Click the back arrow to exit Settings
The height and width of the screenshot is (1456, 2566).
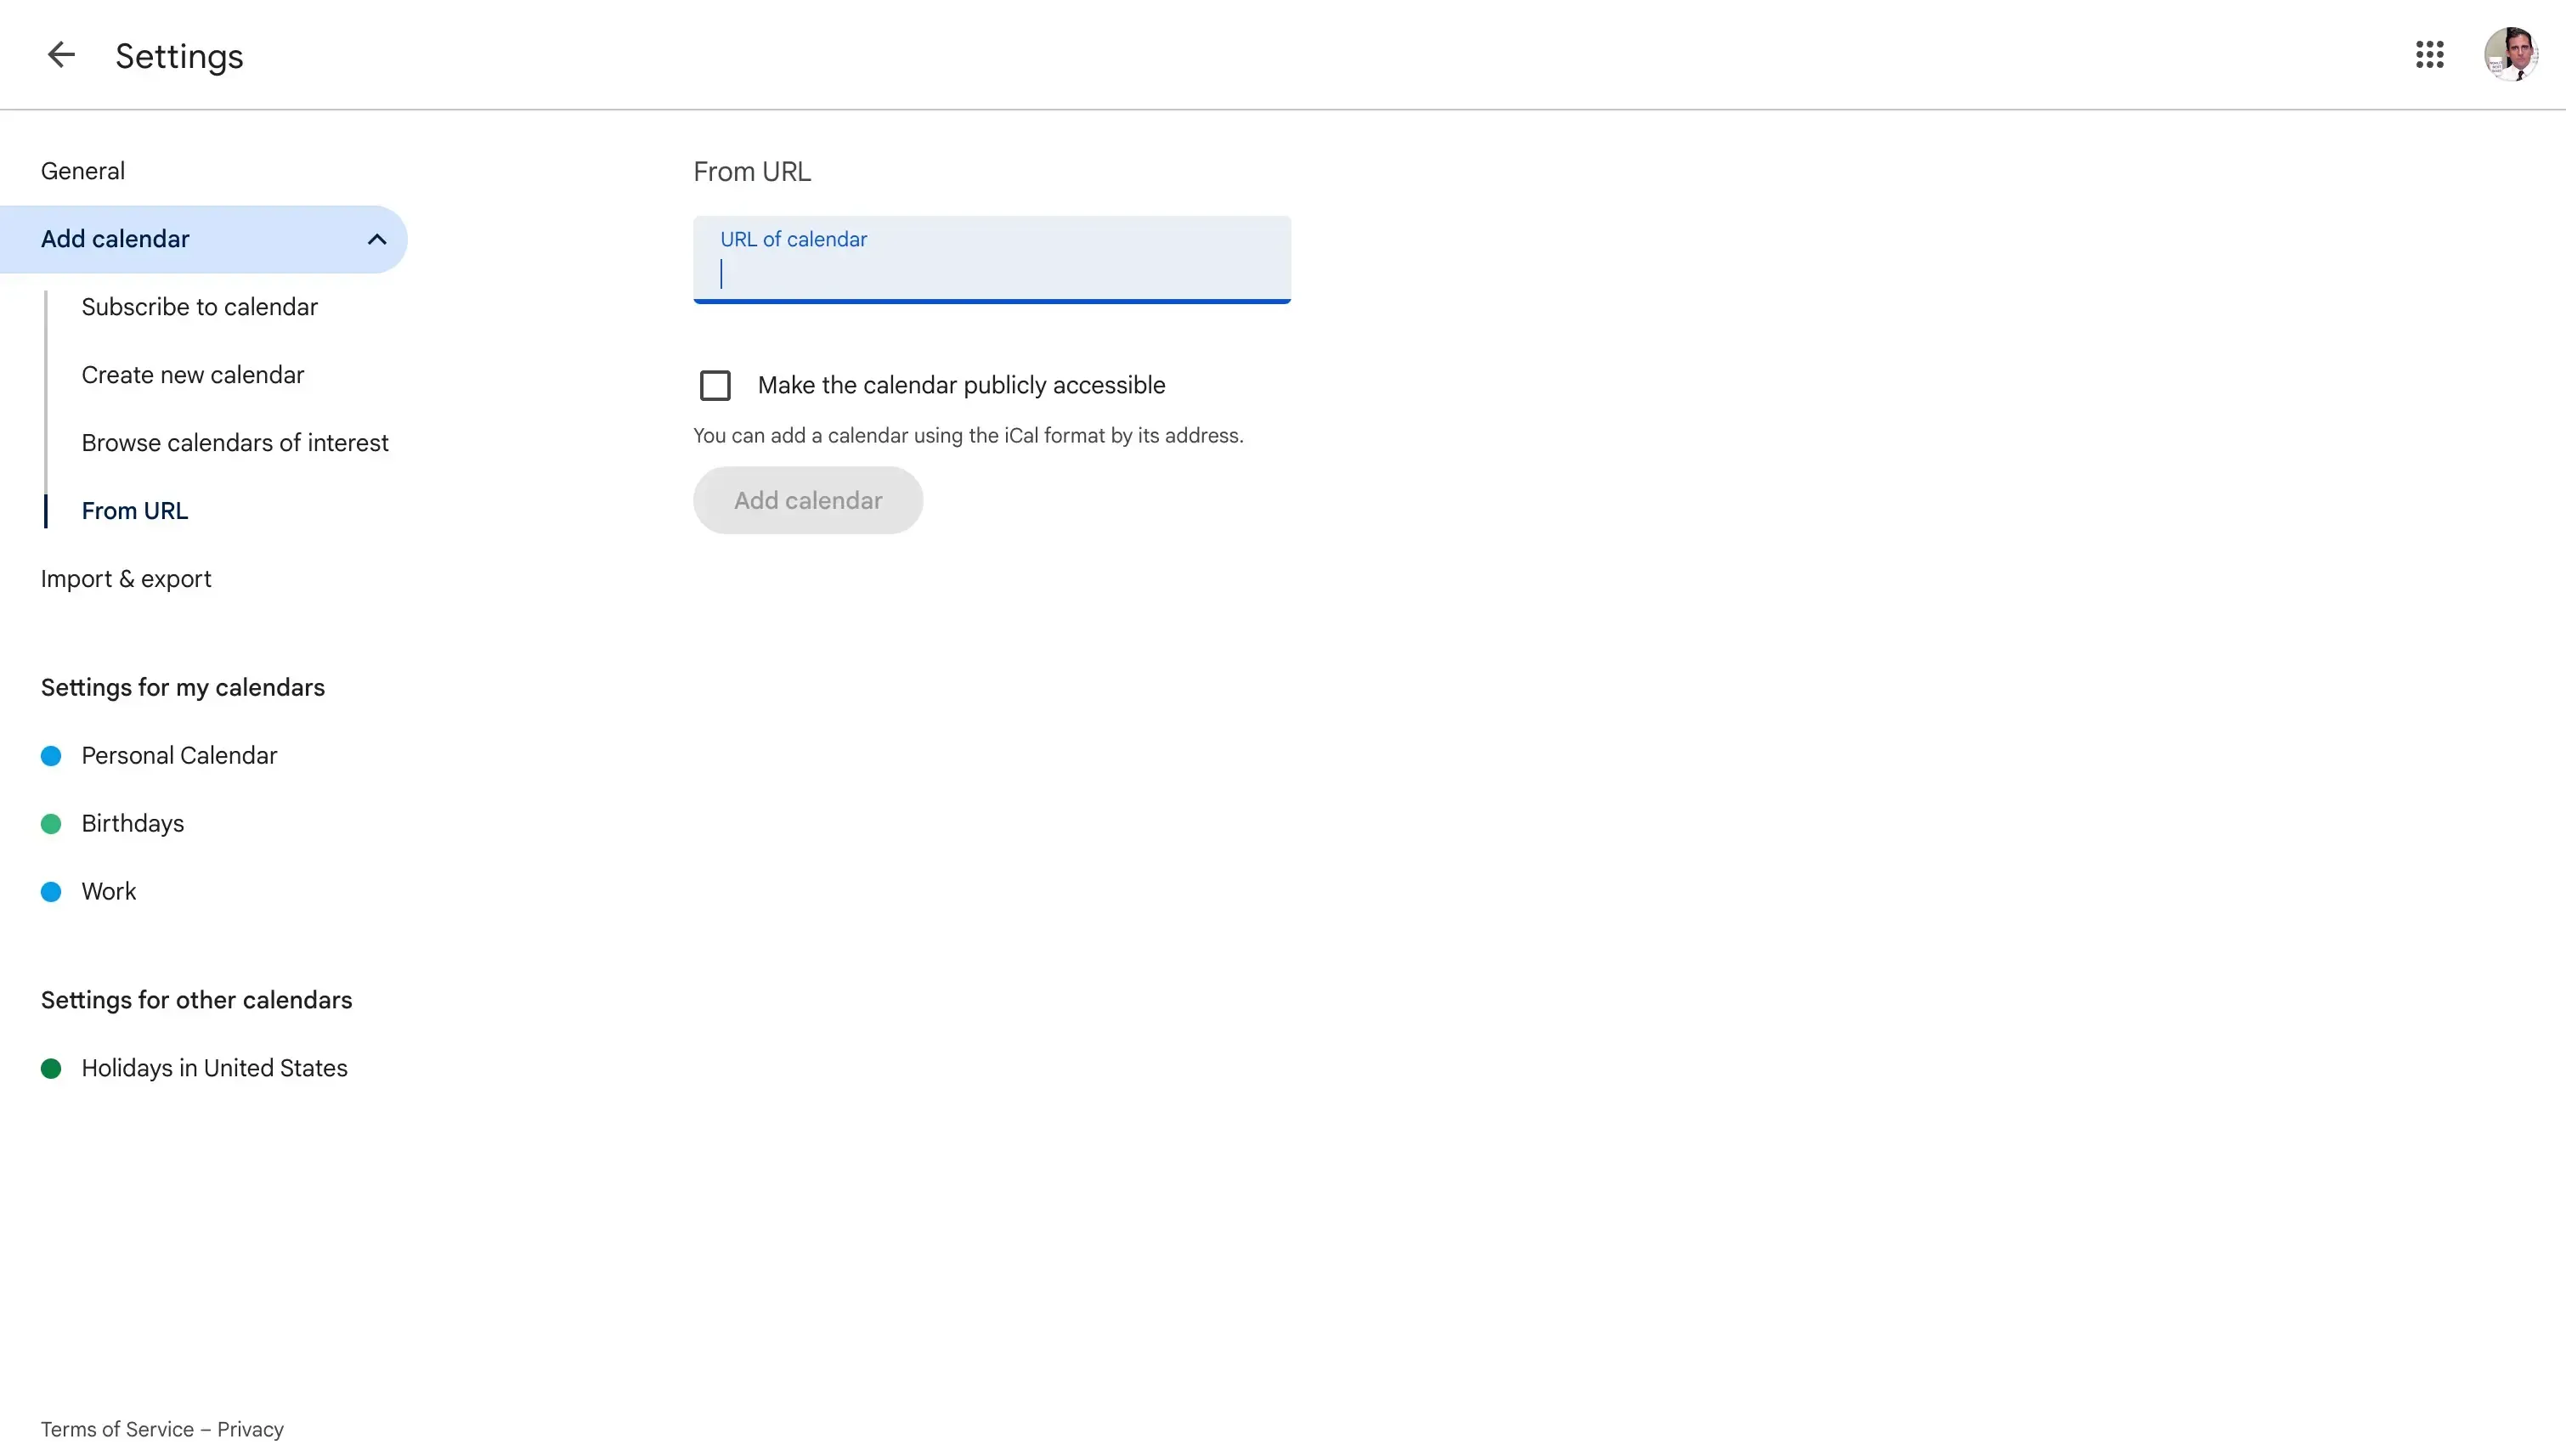pos(59,55)
